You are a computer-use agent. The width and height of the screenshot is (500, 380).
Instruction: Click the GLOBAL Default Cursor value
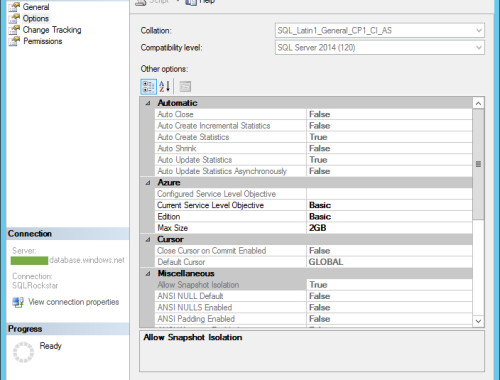coord(326,262)
